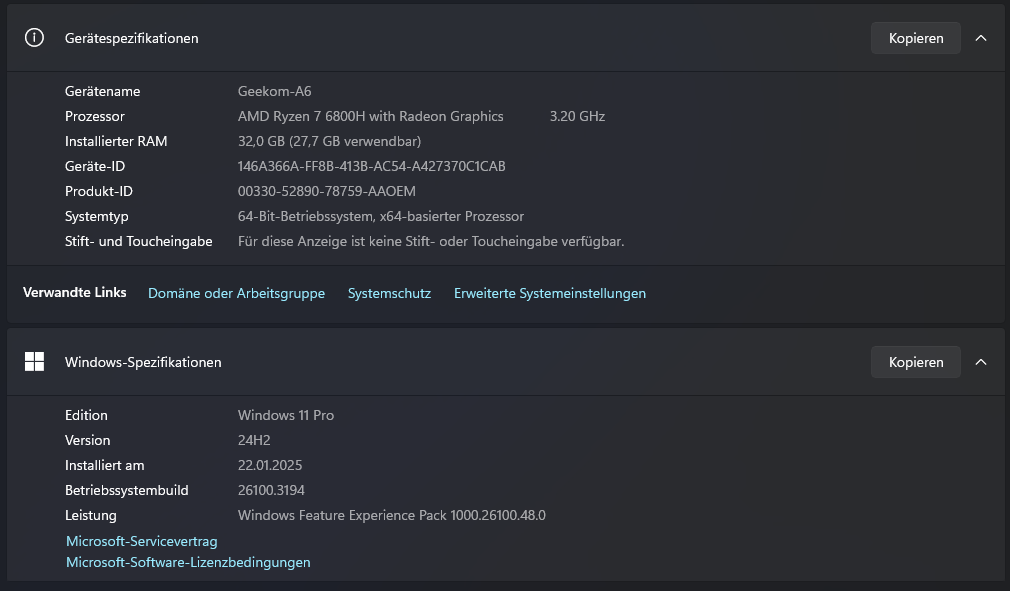
Task: Click the Leistung label
Action: [x=91, y=515]
